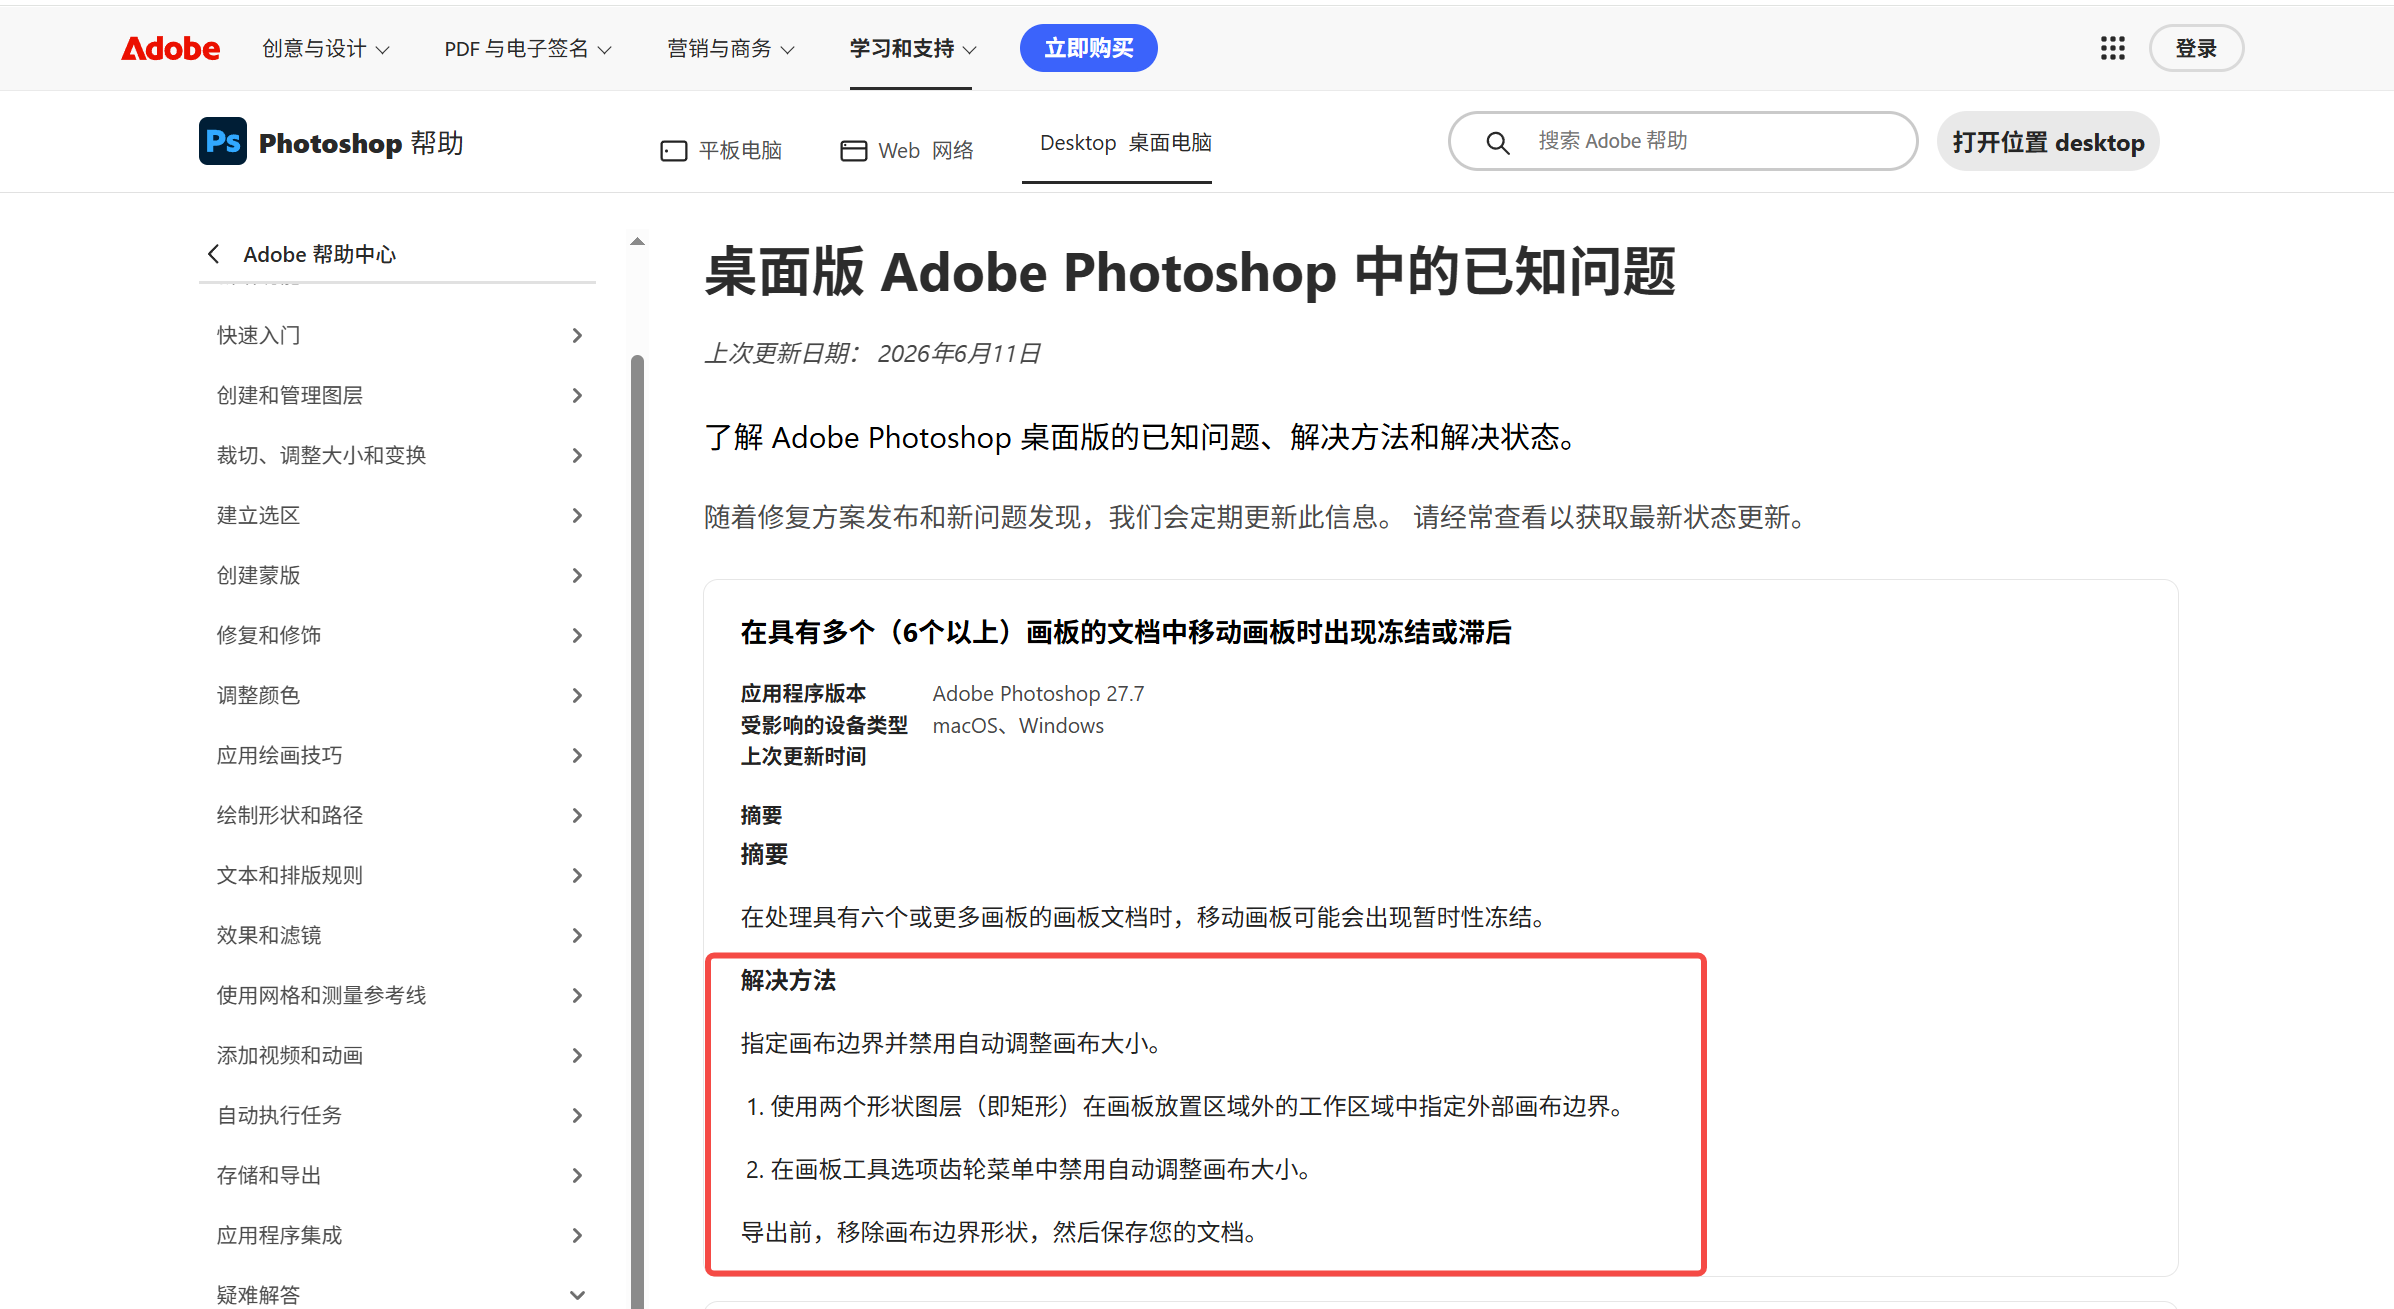Click the 上次更新时间 label
2394x1309 pixels.
tap(803, 756)
